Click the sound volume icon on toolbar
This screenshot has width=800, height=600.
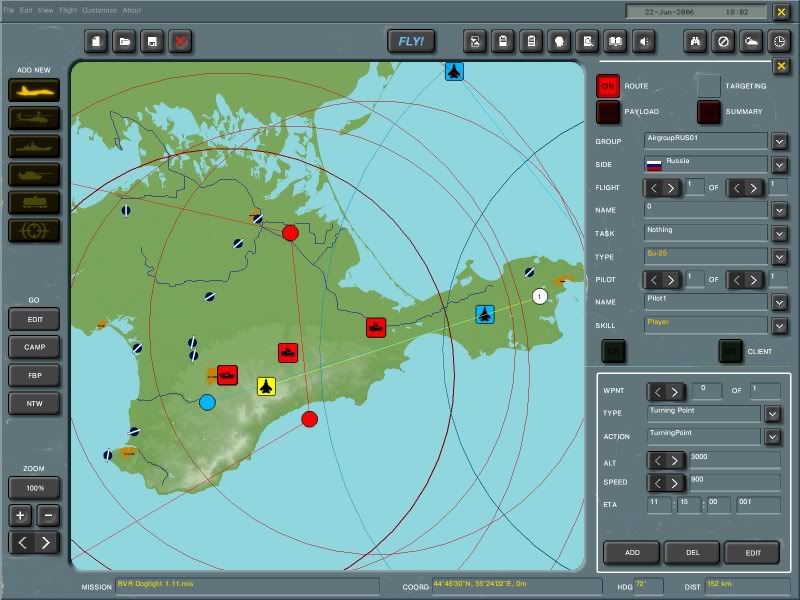pos(645,42)
